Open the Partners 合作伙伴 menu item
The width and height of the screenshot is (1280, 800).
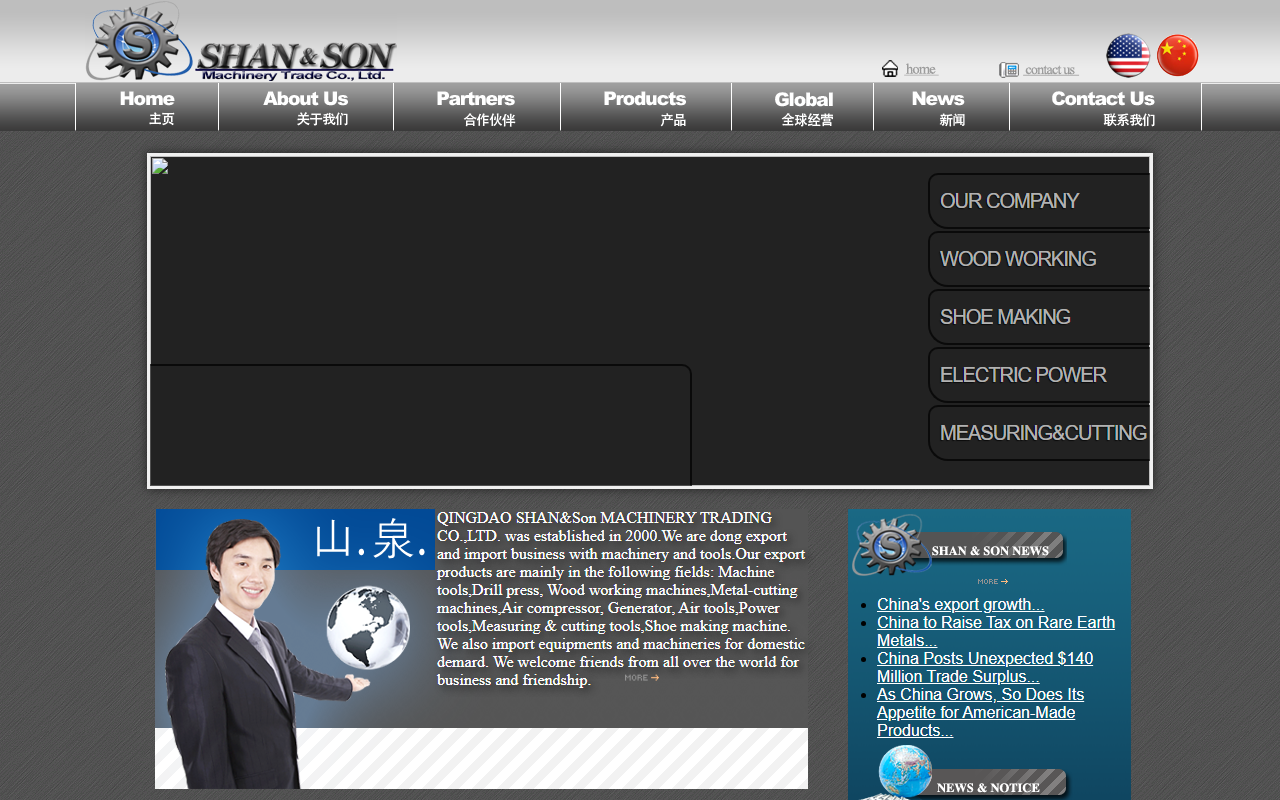point(477,107)
